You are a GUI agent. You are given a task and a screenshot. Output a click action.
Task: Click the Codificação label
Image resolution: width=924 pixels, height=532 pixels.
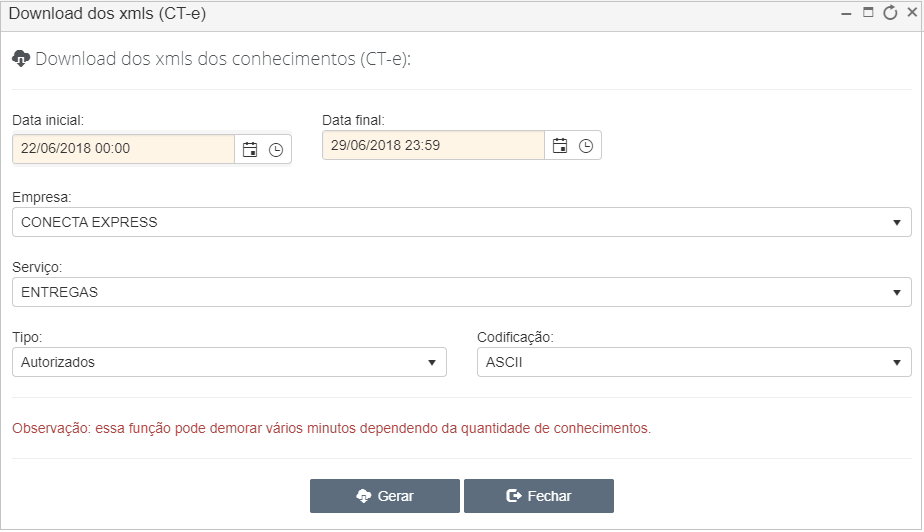pyautogui.click(x=515, y=338)
